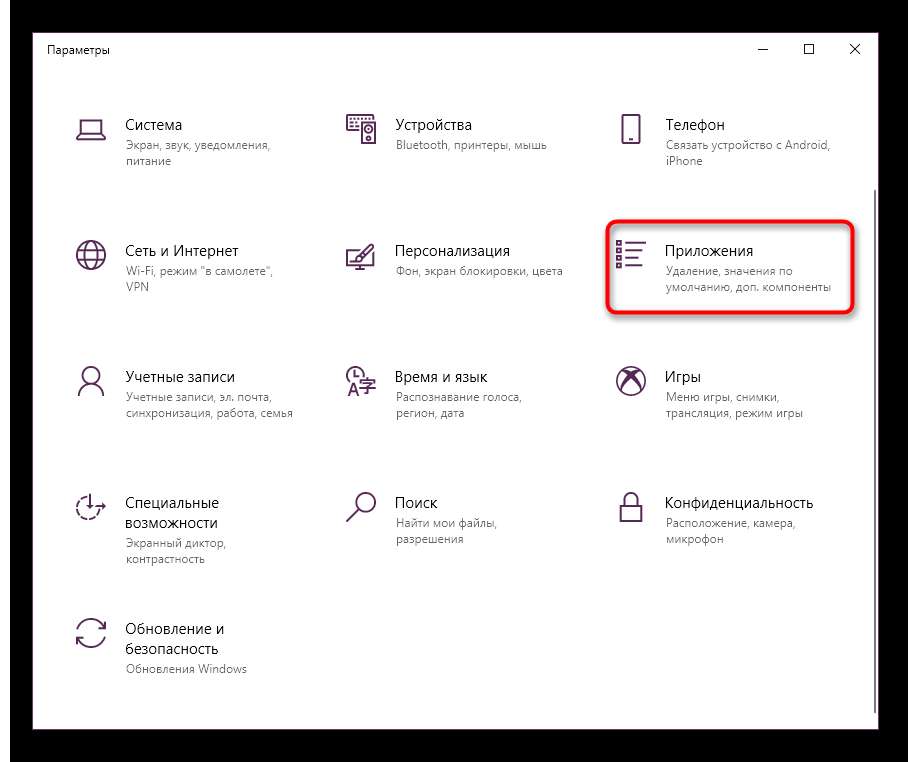The width and height of the screenshot is (911, 762).
Task: Open Приложения using the list icon
Action: pyautogui.click(x=630, y=255)
